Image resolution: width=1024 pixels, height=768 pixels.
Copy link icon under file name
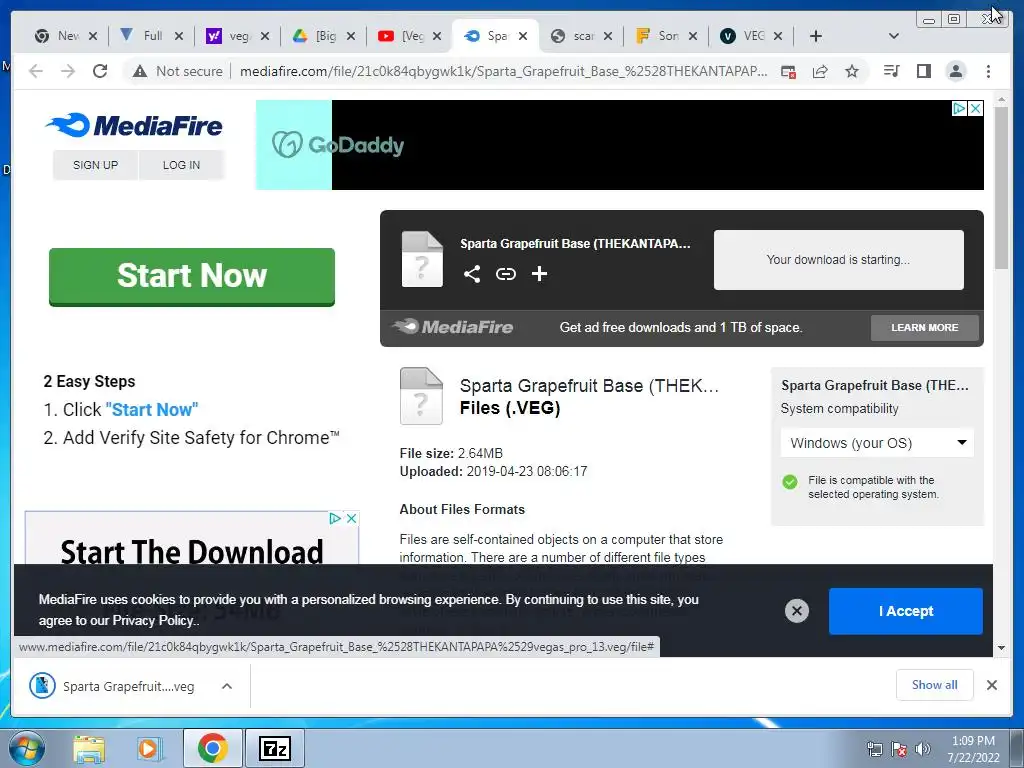coord(505,274)
